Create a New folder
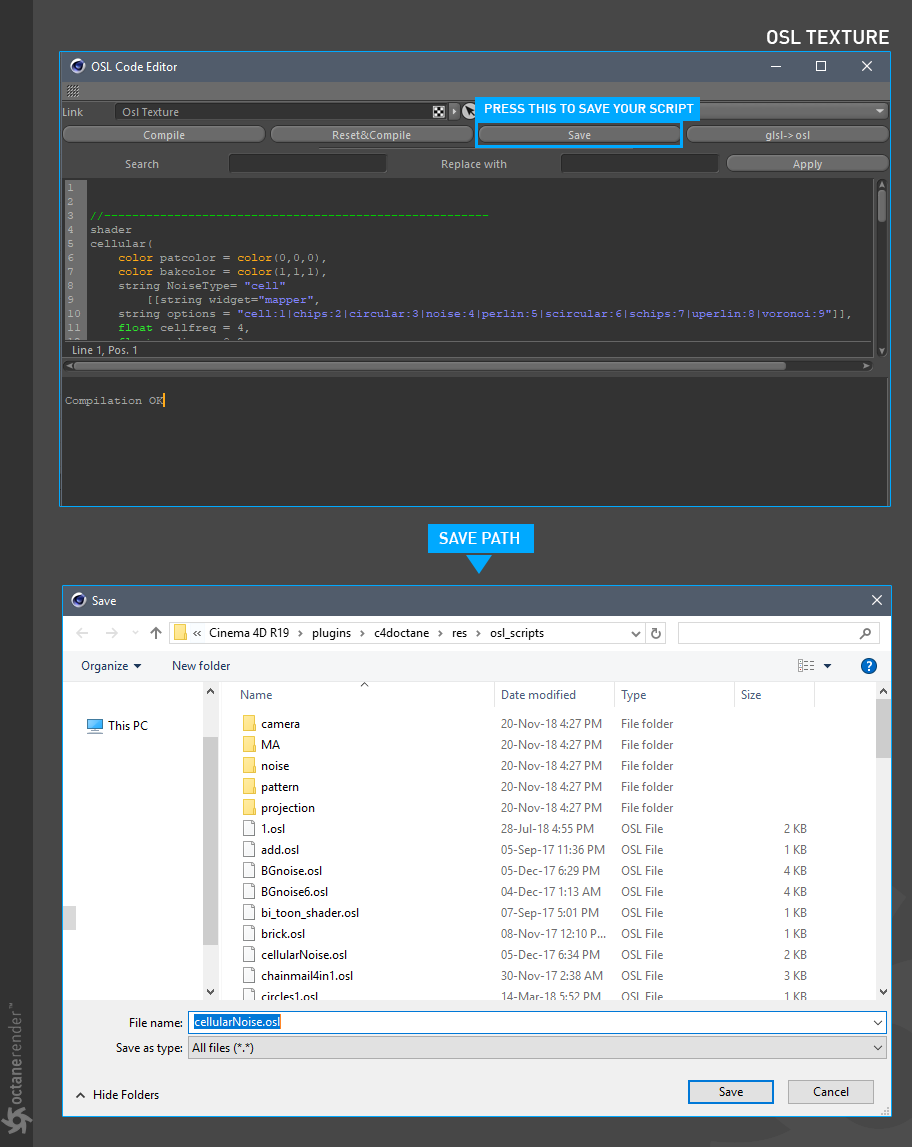Viewport: 912px width, 1147px height. point(201,666)
